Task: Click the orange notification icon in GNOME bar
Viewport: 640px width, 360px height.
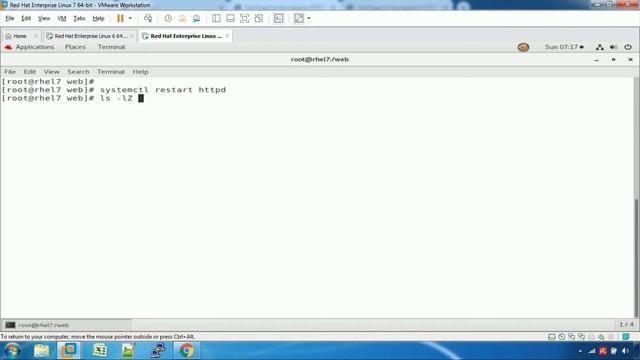Action: pos(523,47)
